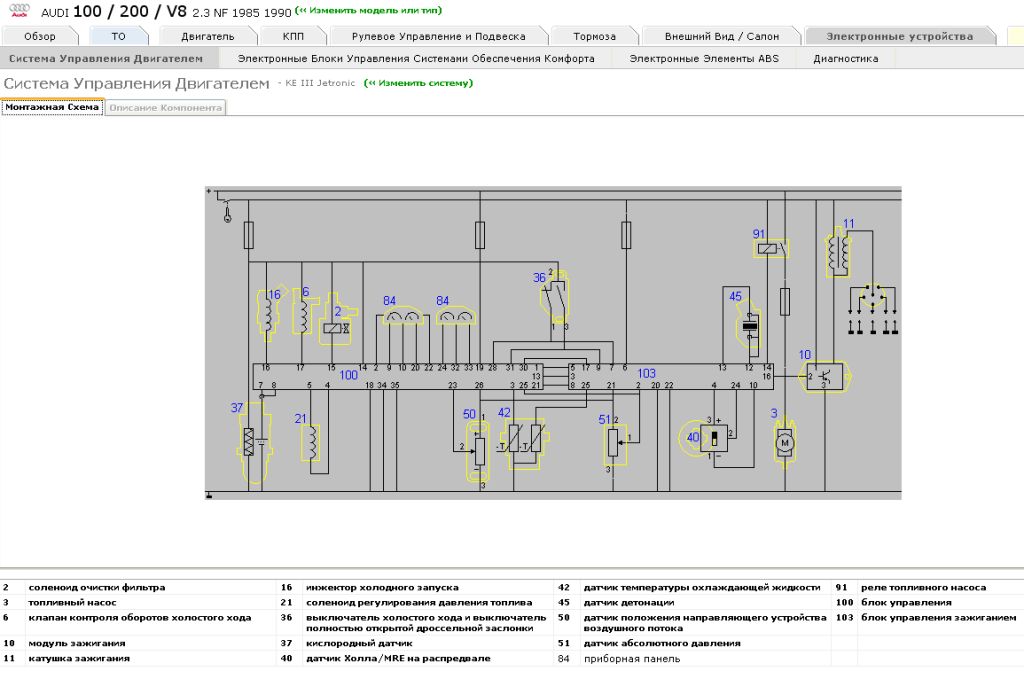The image size is (1024, 679).
Task: Click 'Изменить модель или тип' link
Action: 368,10
